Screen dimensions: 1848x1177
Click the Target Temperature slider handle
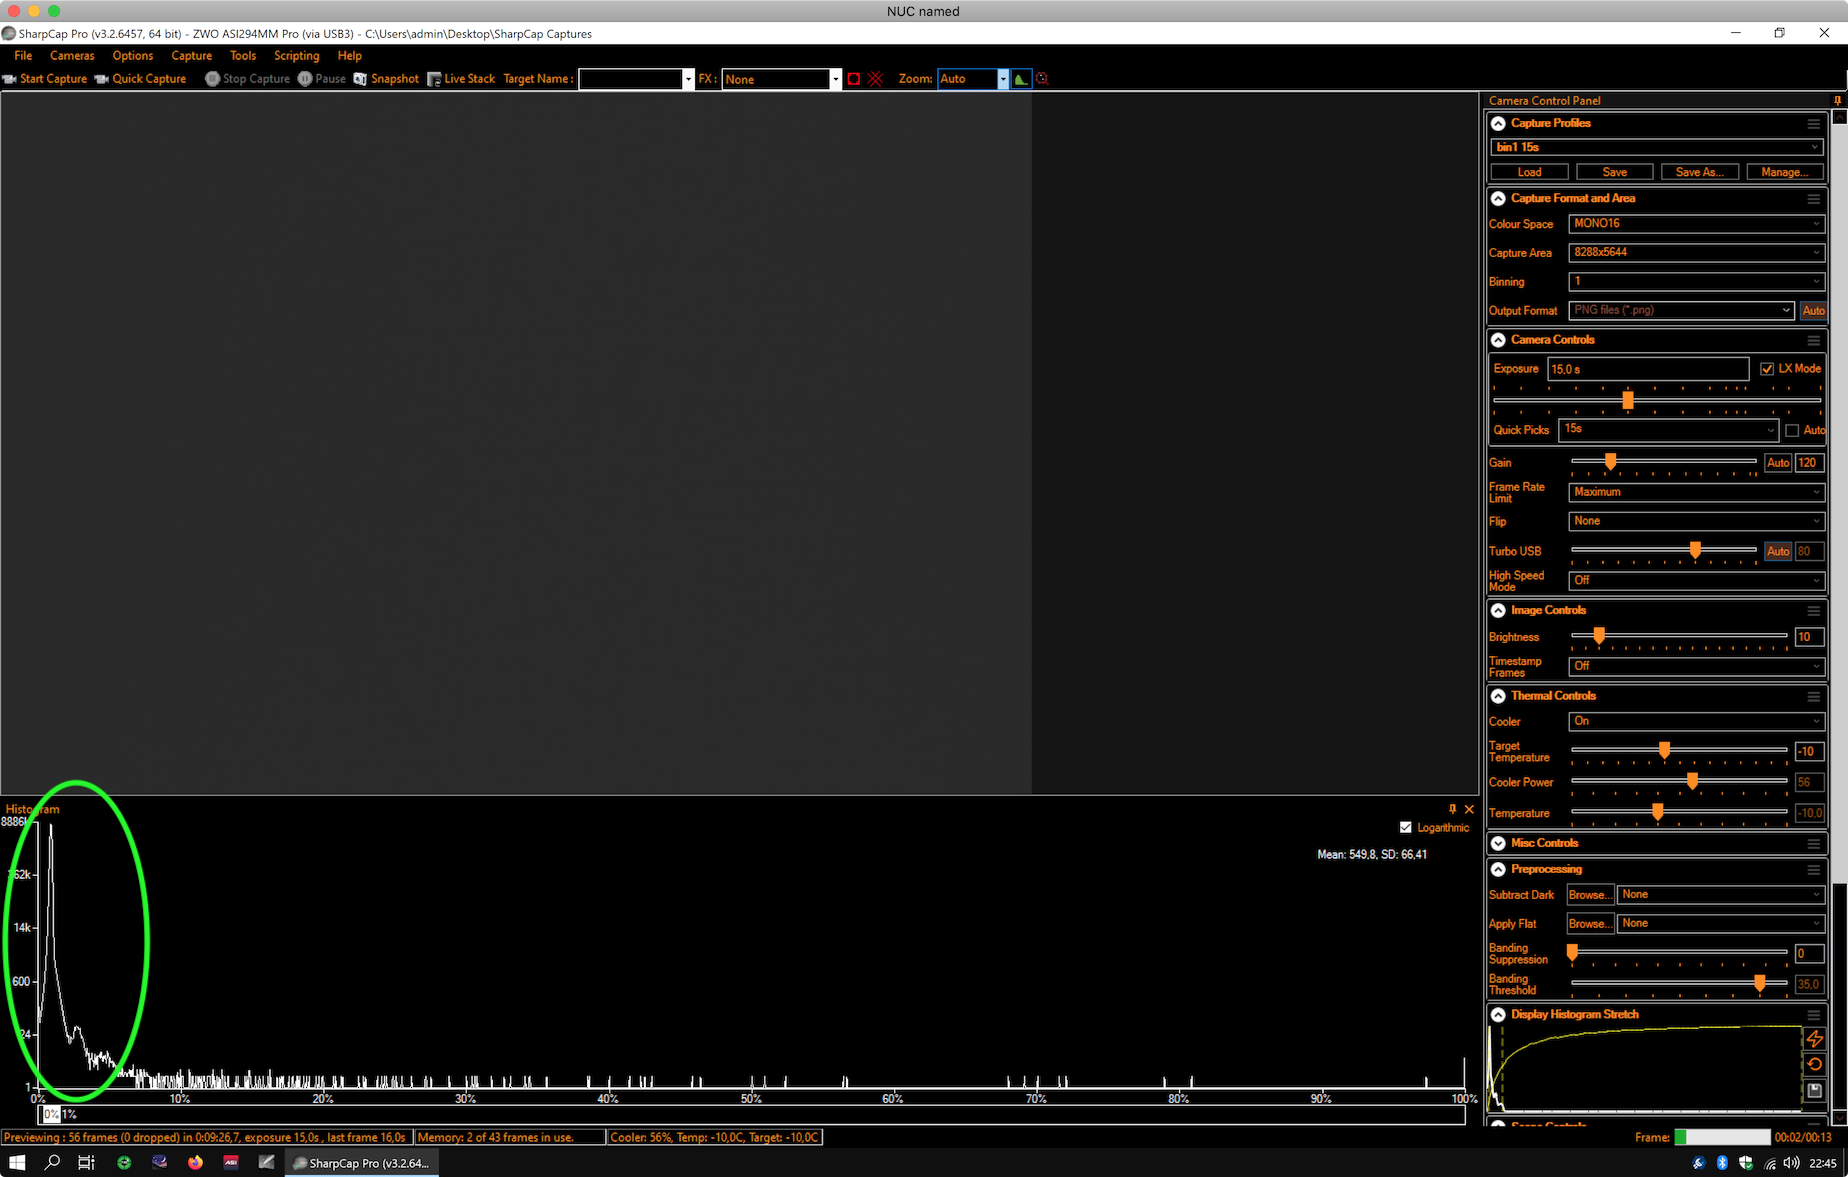pos(1664,749)
